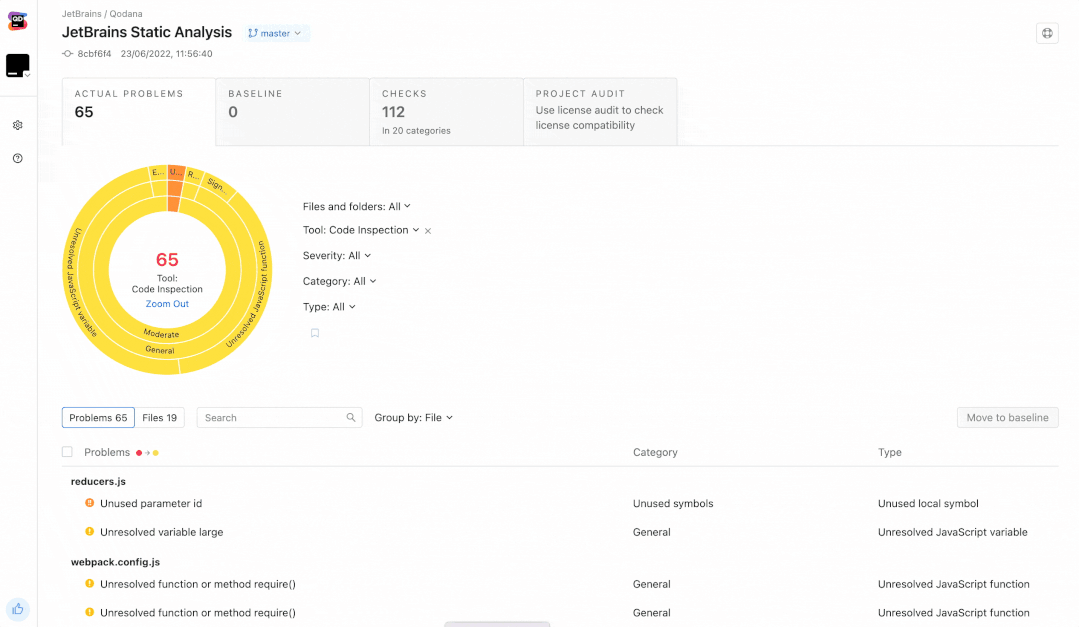Select the Baseline tab
The height and width of the screenshot is (627, 1079).
point(292,111)
